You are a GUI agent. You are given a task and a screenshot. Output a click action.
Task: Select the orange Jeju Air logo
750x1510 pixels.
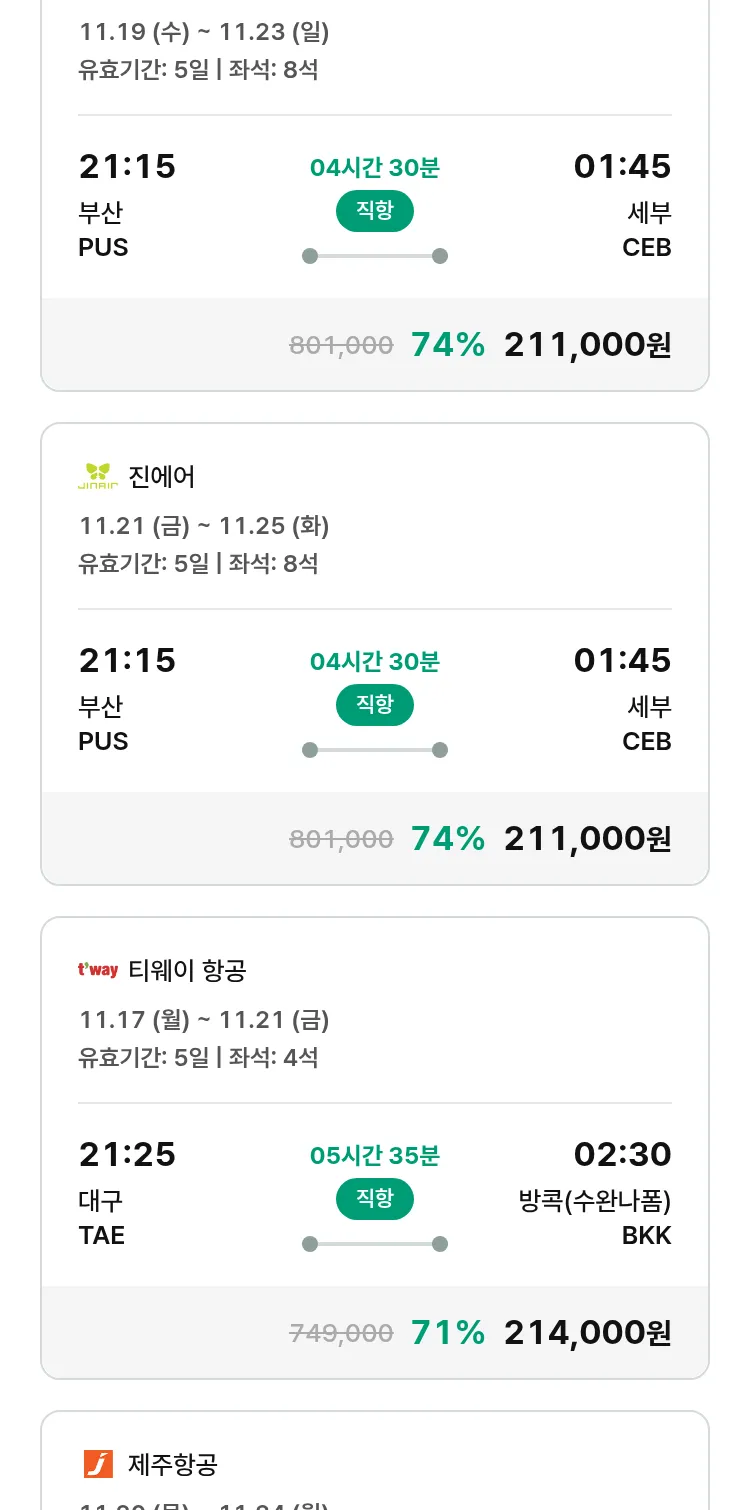tap(98, 1464)
